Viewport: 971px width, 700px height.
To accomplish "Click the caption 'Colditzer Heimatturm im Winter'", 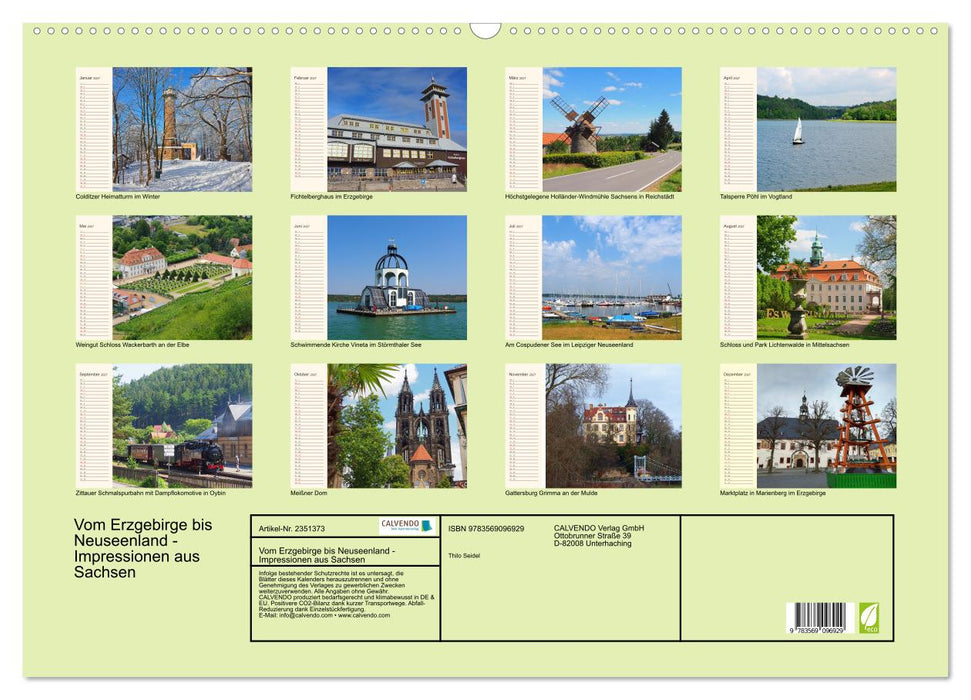I will tap(118, 196).
